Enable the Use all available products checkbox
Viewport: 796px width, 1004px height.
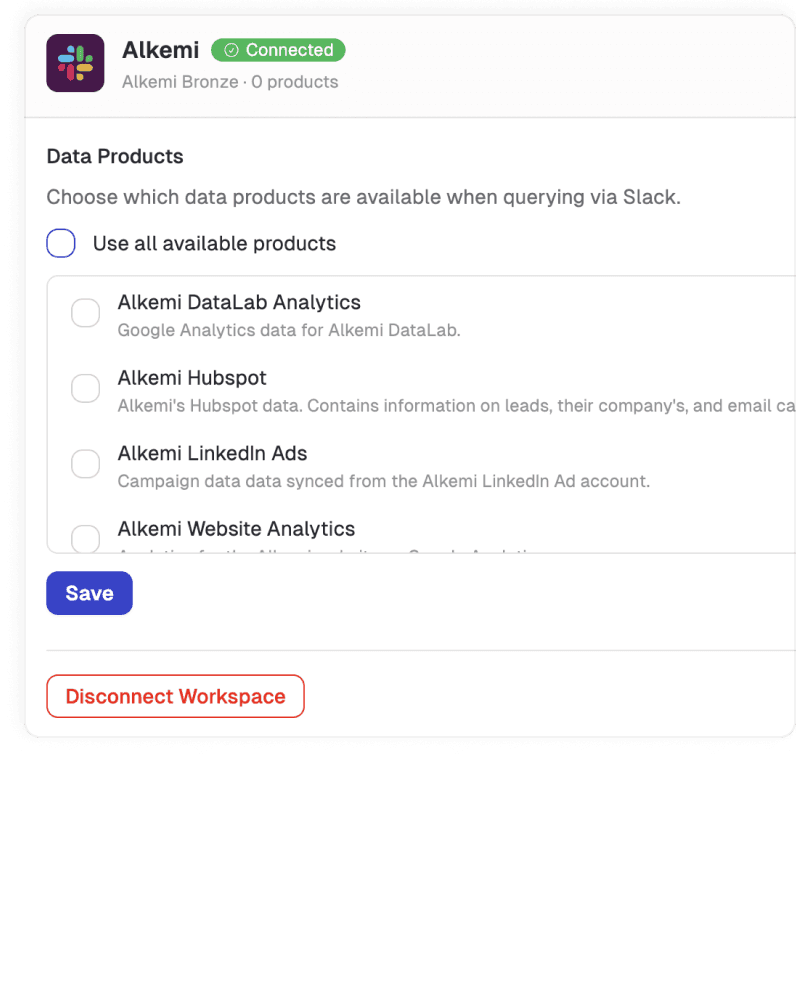coord(61,243)
